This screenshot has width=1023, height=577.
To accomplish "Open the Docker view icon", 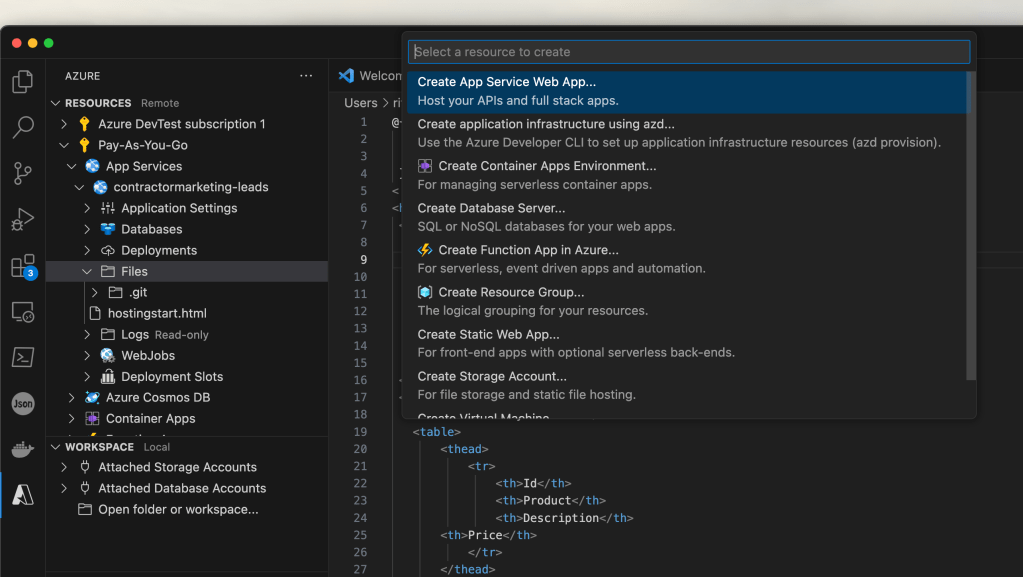I will click(x=23, y=449).
